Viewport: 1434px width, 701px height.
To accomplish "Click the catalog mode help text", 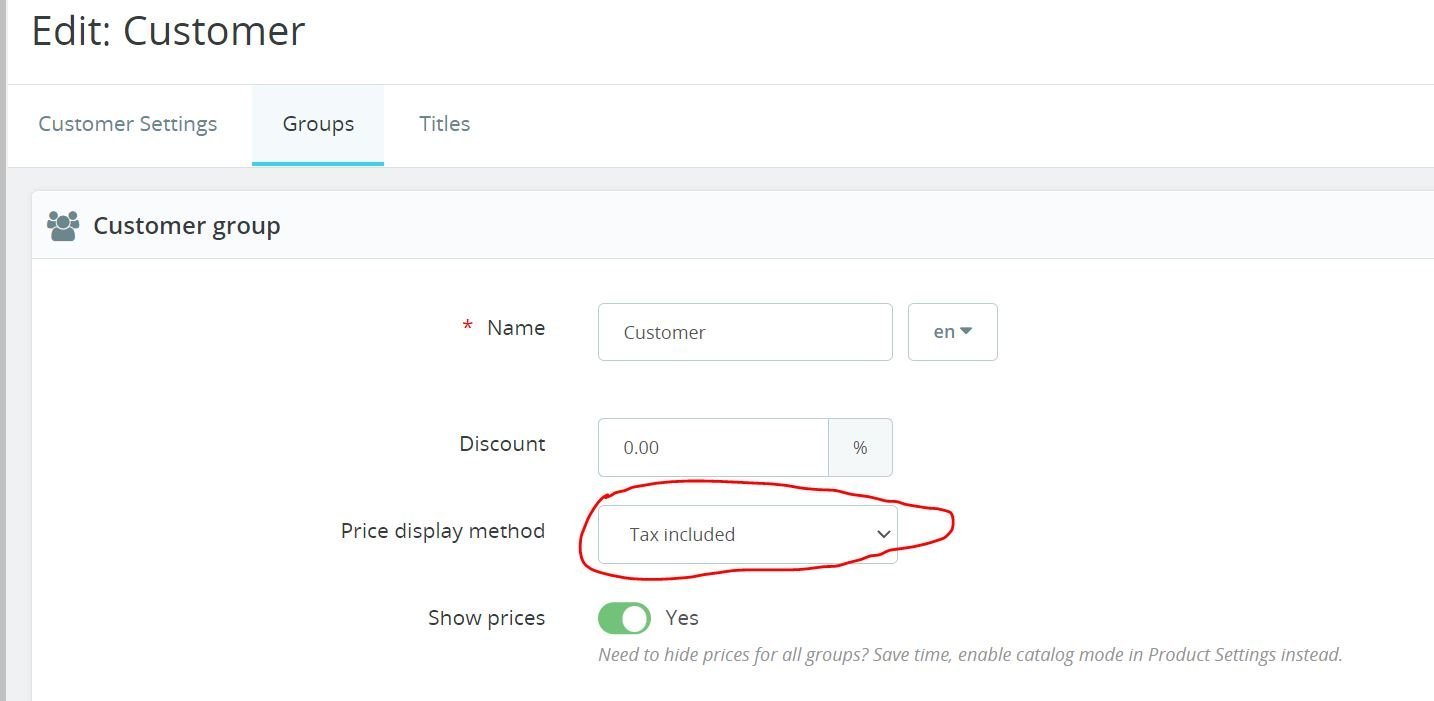I will tap(969, 655).
